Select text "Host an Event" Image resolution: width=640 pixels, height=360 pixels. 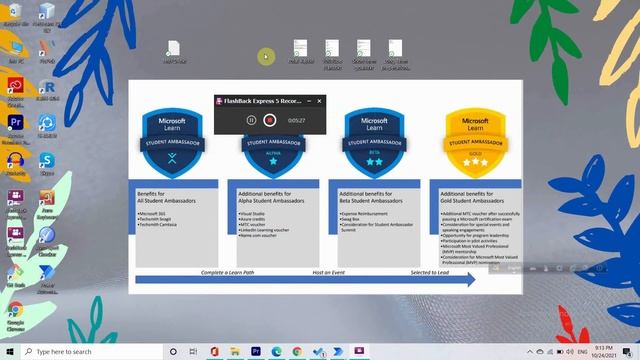click(329, 272)
